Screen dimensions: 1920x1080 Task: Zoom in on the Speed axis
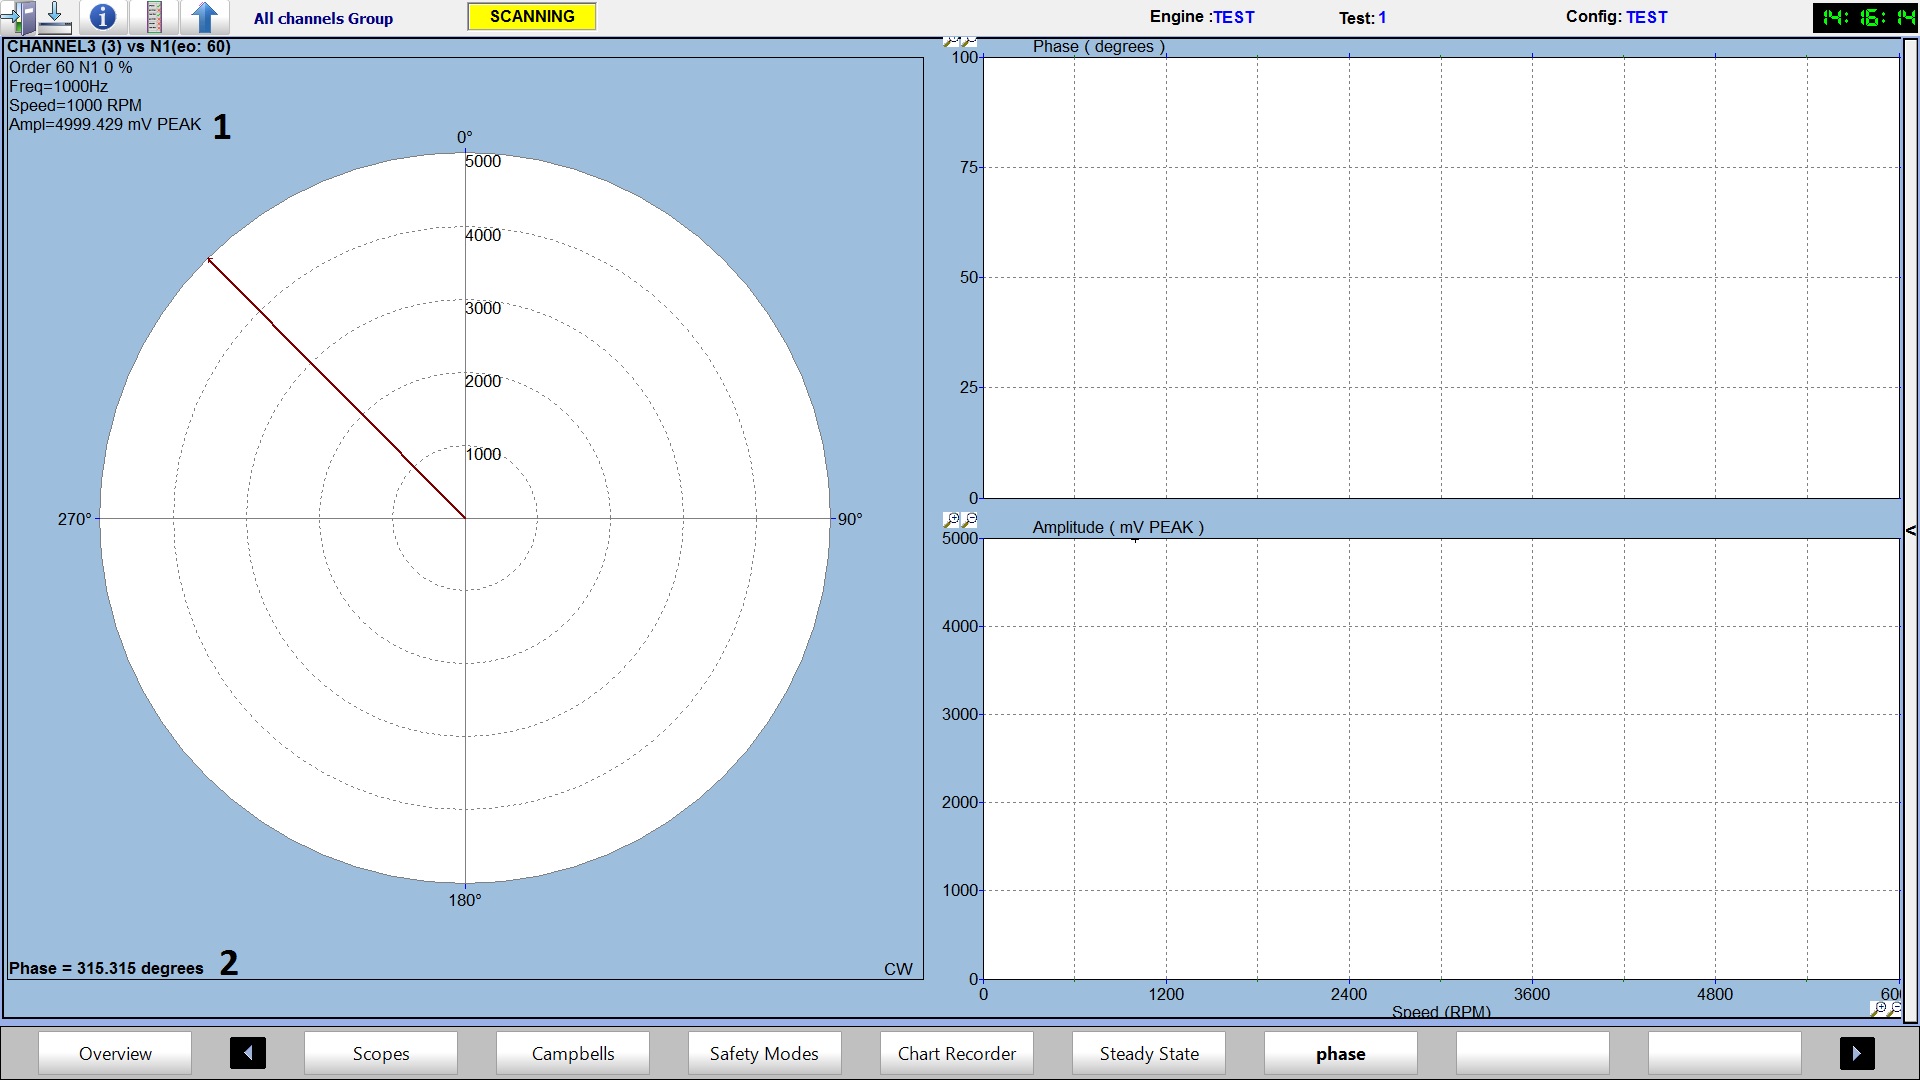click(1878, 1008)
